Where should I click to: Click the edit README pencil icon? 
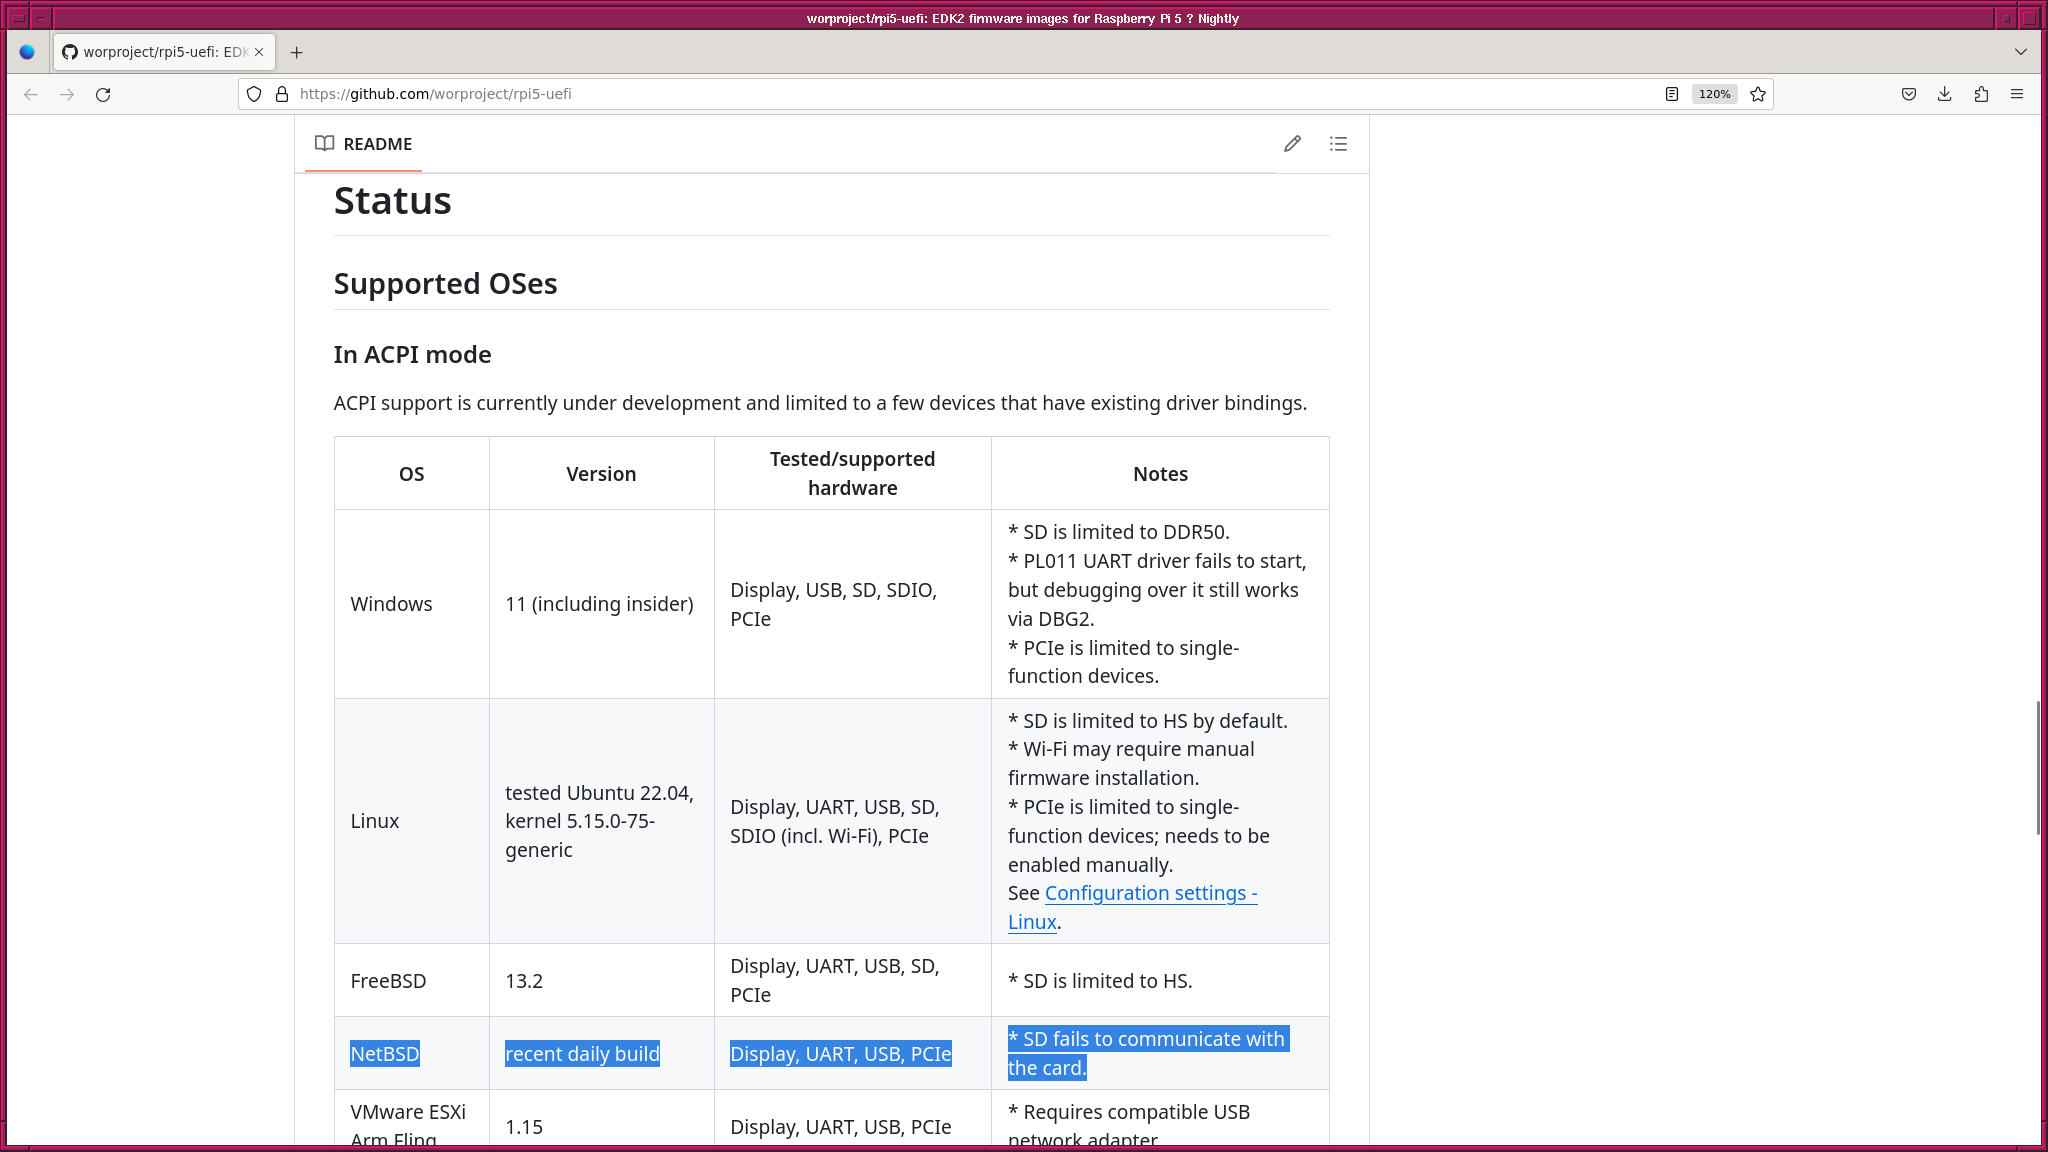(1292, 144)
